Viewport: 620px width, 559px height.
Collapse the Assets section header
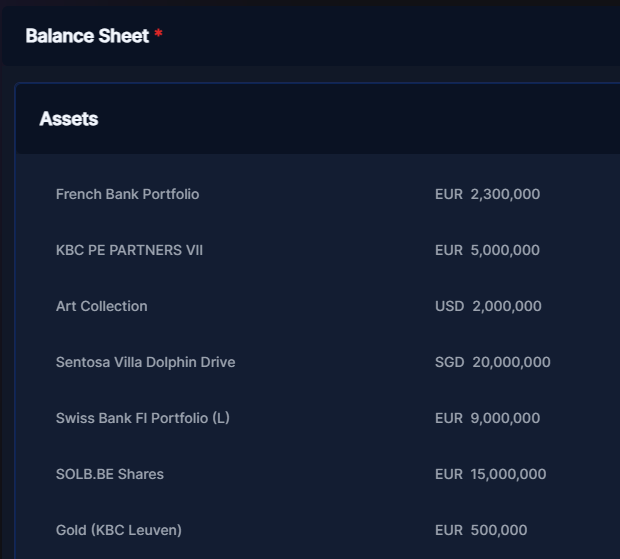click(x=318, y=119)
